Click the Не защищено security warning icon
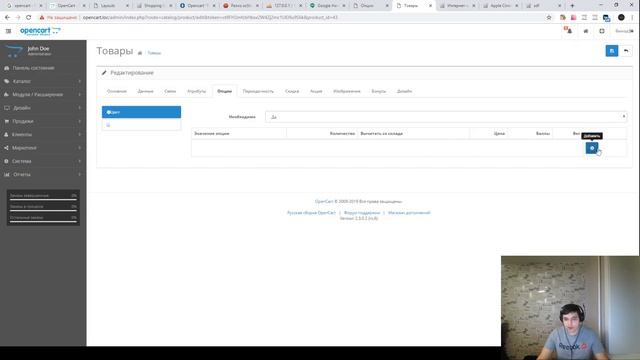Viewport: 640px width, 360px height. [x=42, y=18]
